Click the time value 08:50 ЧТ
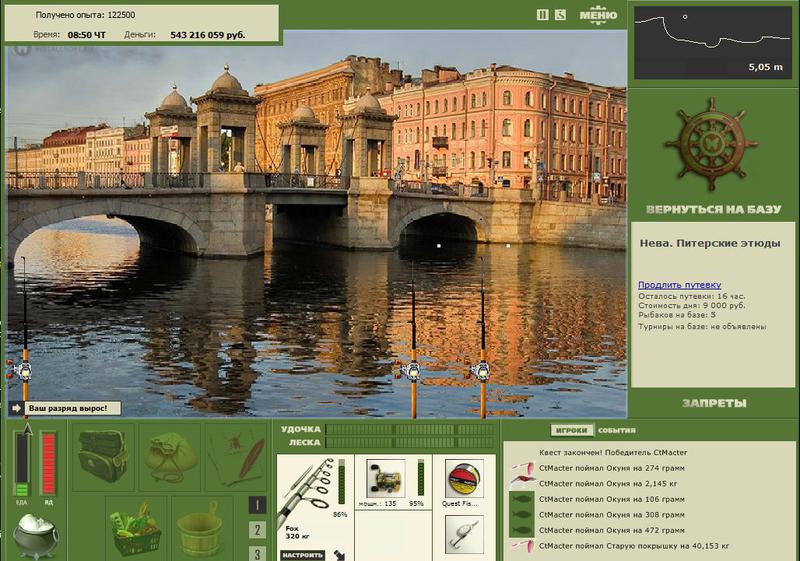The image size is (800, 561). point(86,35)
